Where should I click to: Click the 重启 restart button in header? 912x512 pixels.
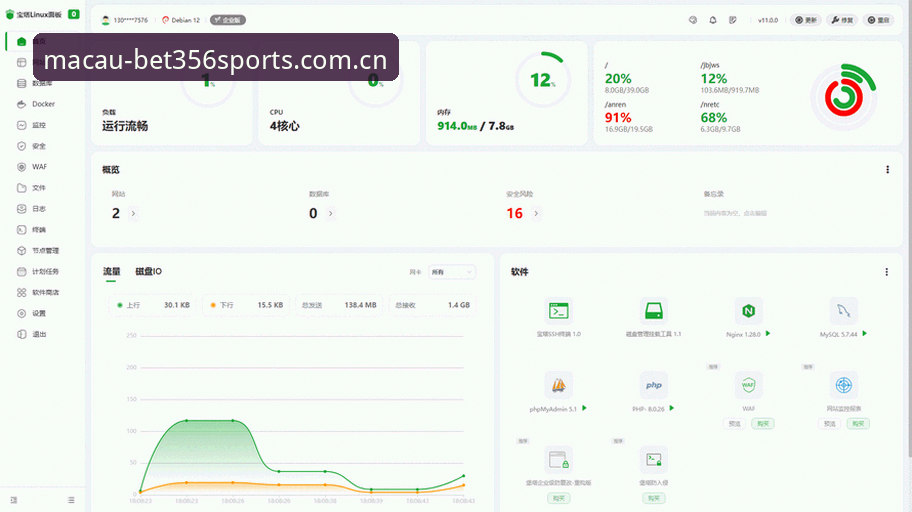tap(878, 20)
